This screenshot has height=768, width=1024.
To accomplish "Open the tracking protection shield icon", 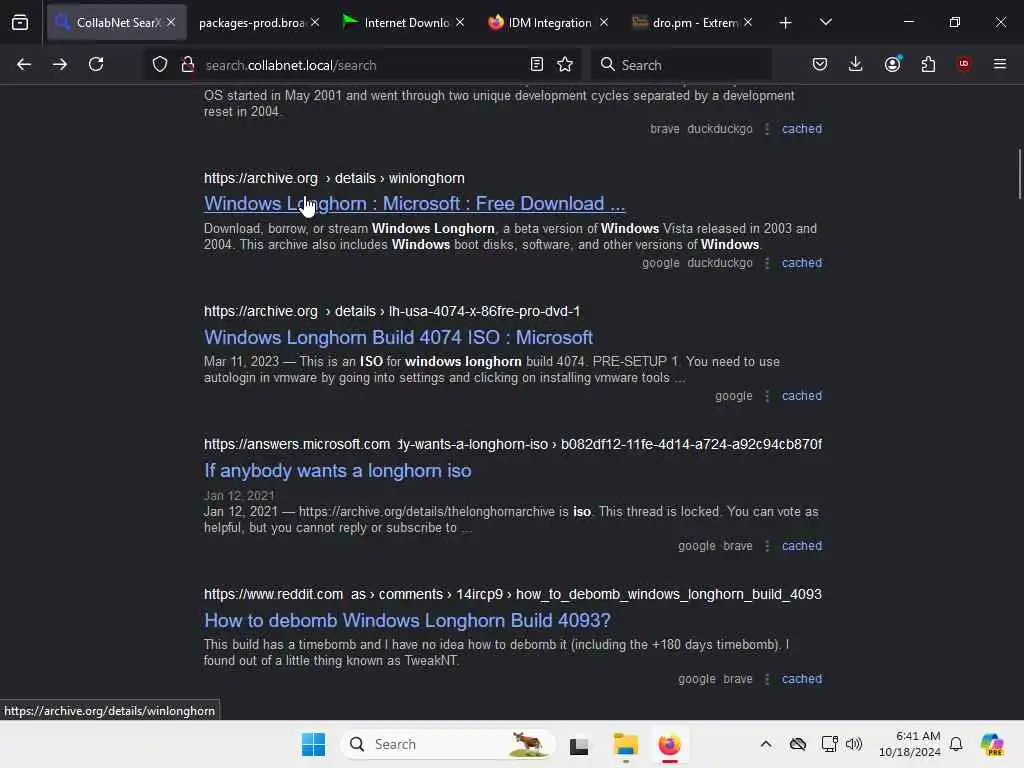I will pyautogui.click(x=160, y=65).
